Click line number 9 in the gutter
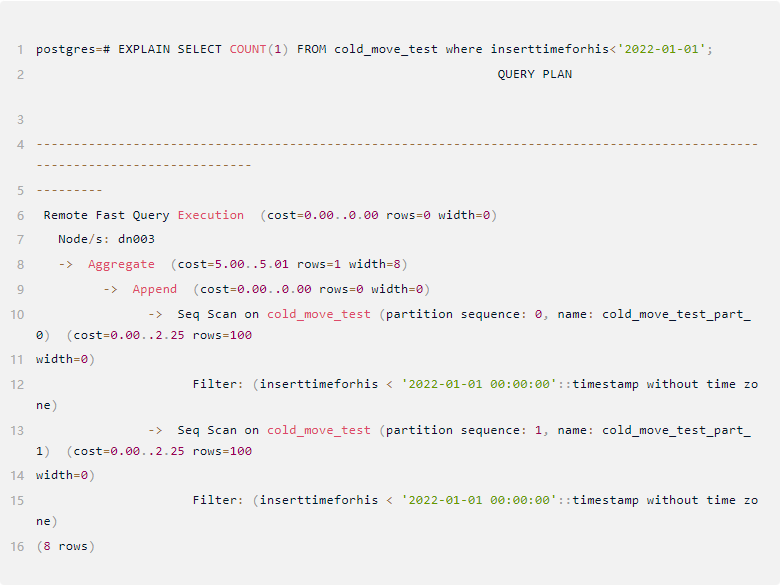Viewport: 780px width, 586px height. (20, 289)
